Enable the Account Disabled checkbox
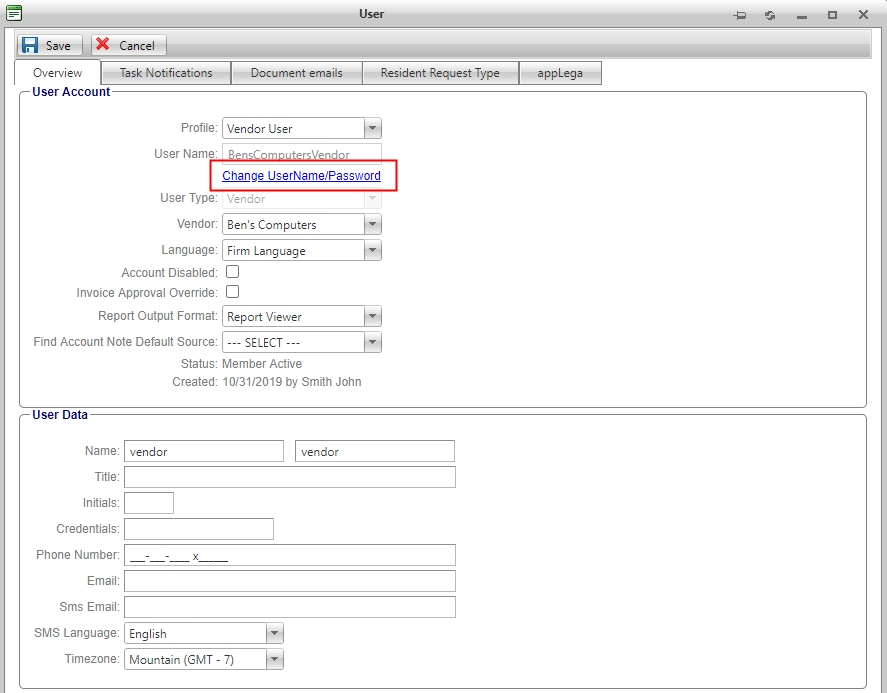 pyautogui.click(x=231, y=271)
